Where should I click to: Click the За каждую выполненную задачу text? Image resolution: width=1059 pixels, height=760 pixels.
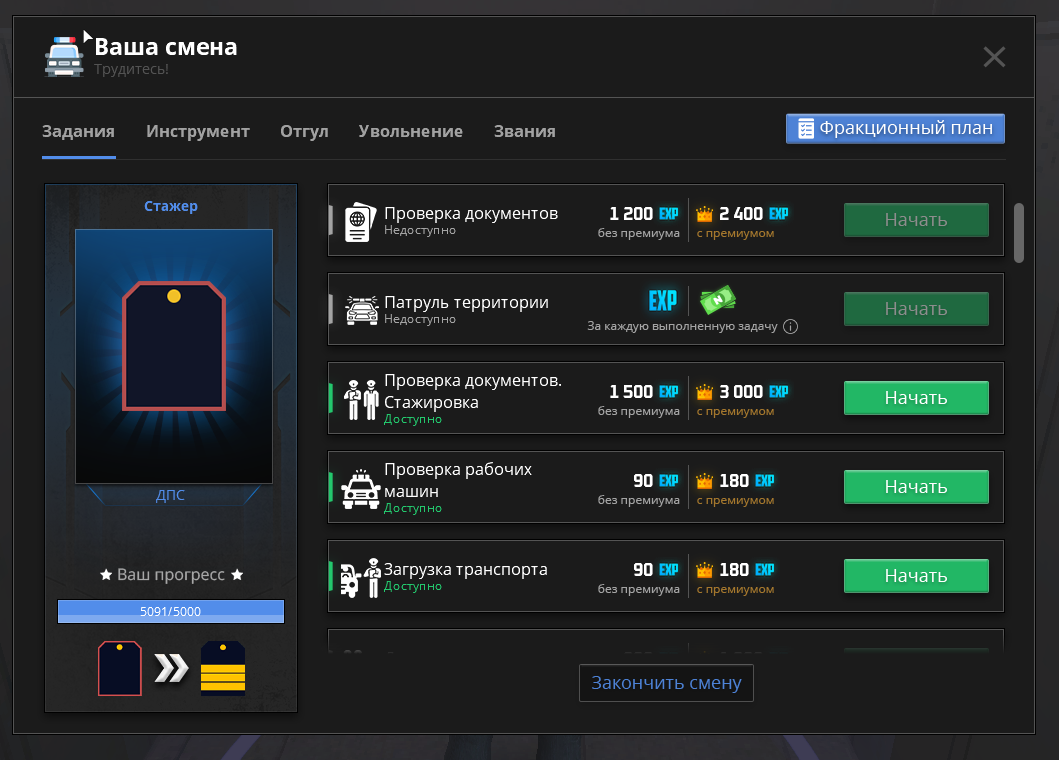(x=682, y=326)
